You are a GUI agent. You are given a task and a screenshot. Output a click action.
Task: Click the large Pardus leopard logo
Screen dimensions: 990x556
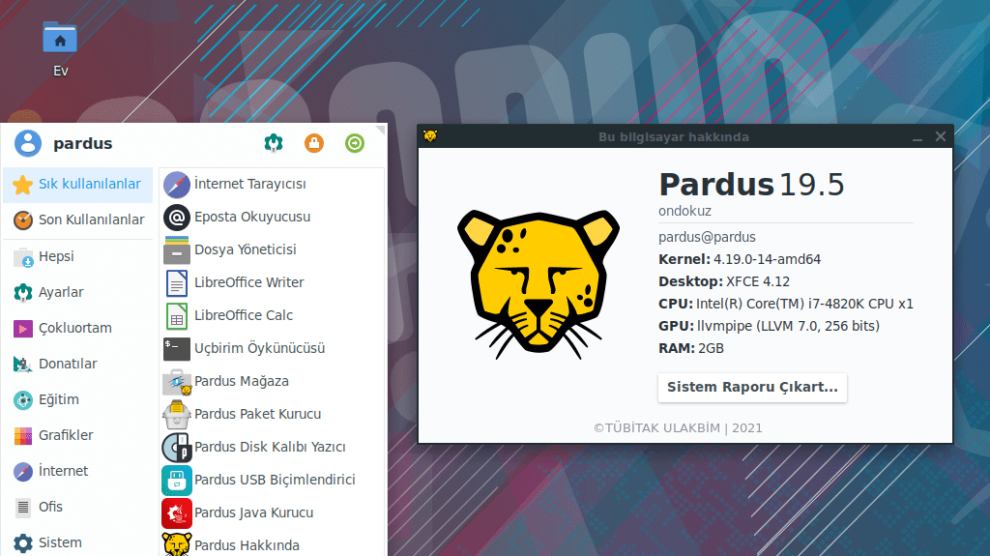pos(539,284)
